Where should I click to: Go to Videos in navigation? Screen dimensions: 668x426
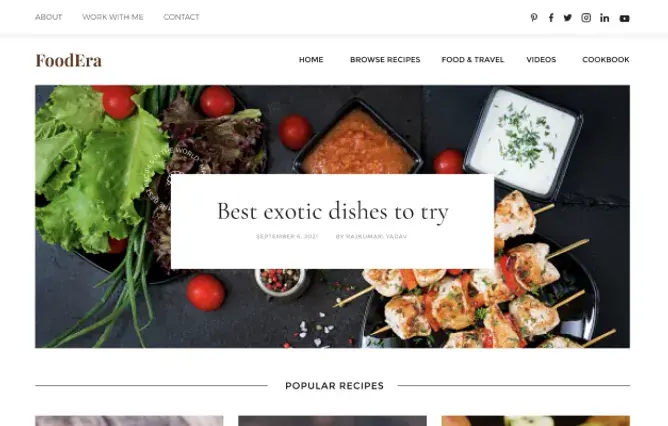click(541, 60)
